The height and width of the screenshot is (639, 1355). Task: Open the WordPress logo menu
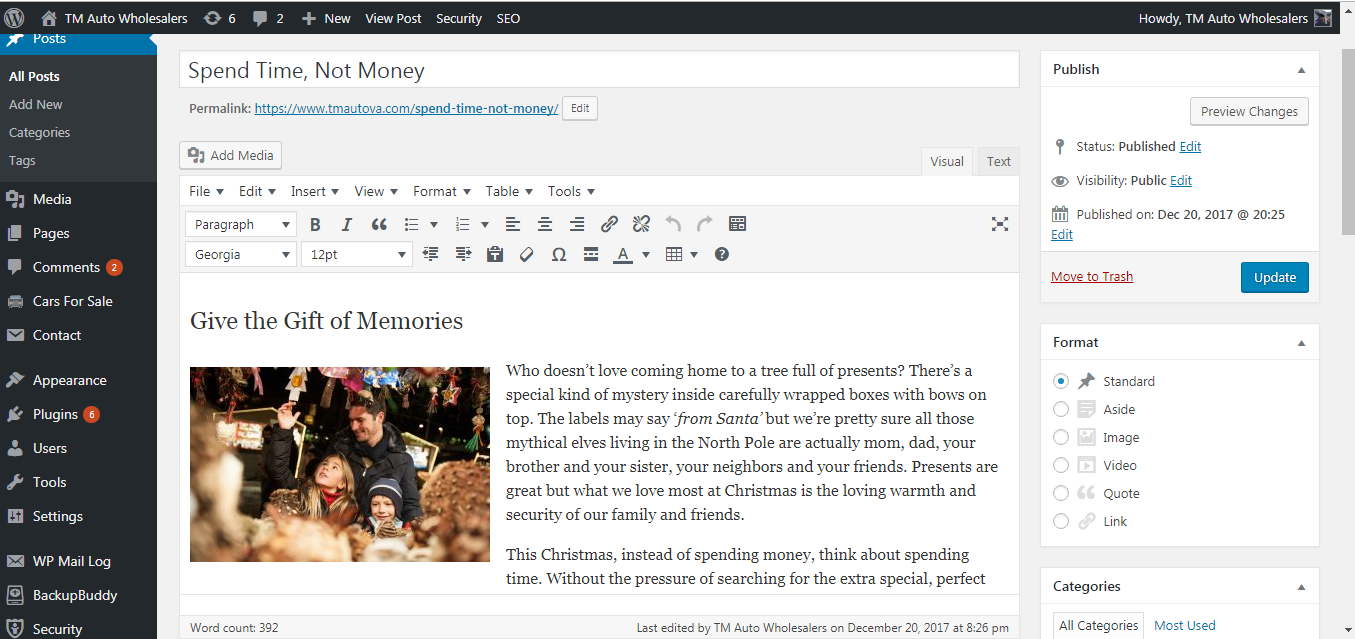coord(15,18)
